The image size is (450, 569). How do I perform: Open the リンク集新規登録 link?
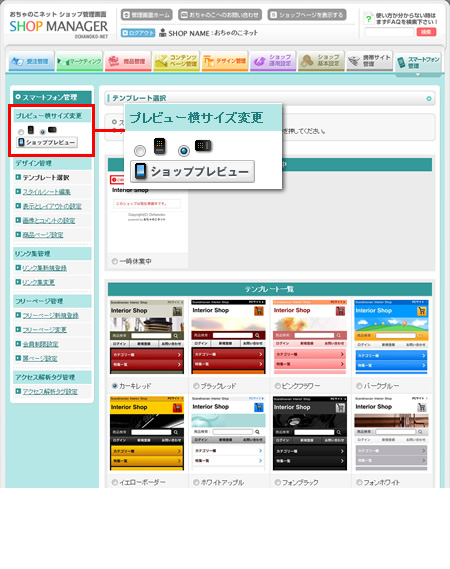(x=44, y=268)
